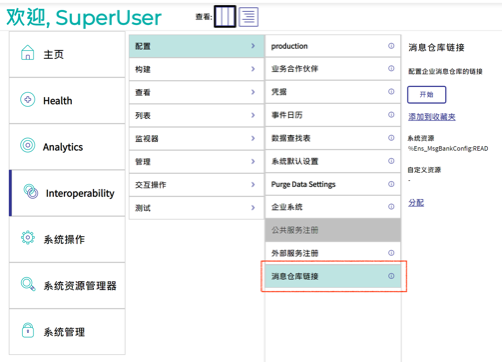This screenshot has width=502, height=362.
Task: Show info icon for 事件日历
Action: point(391,115)
